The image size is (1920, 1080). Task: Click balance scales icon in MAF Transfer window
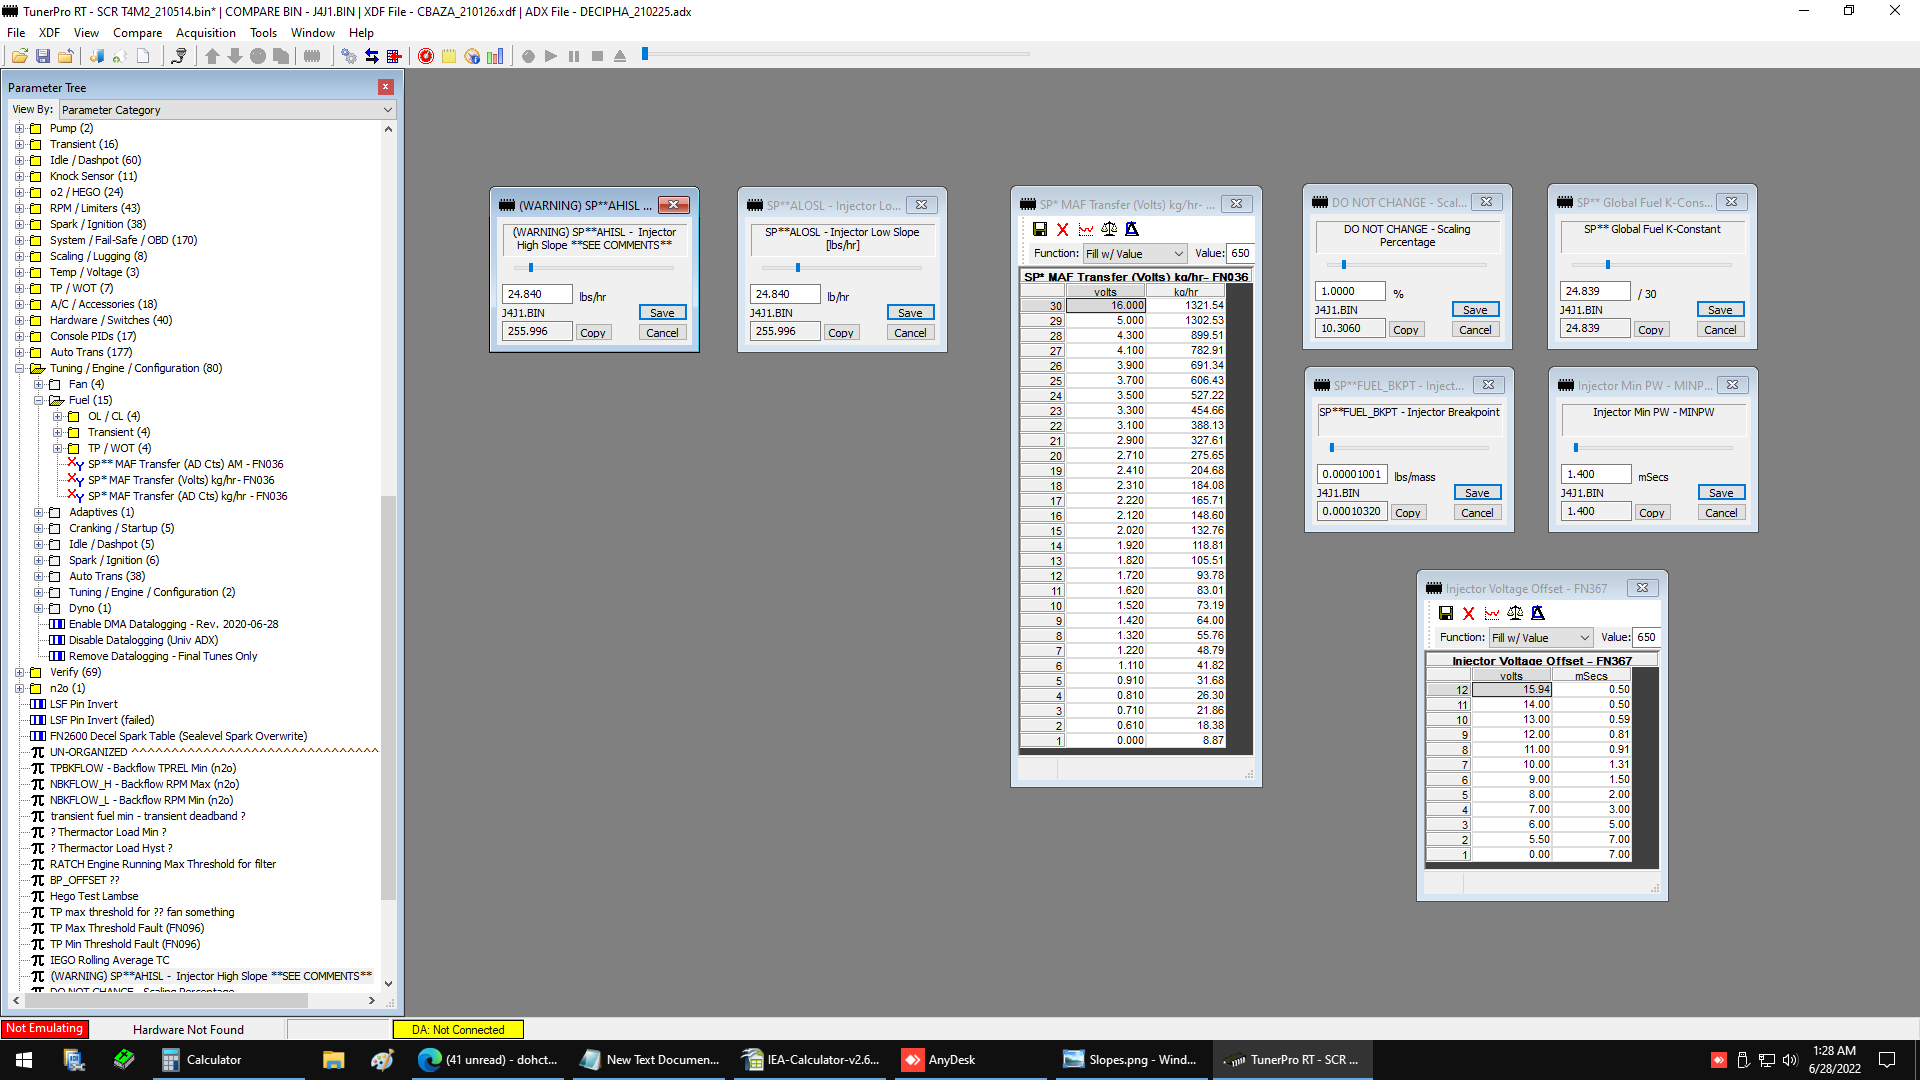pos(1109,229)
